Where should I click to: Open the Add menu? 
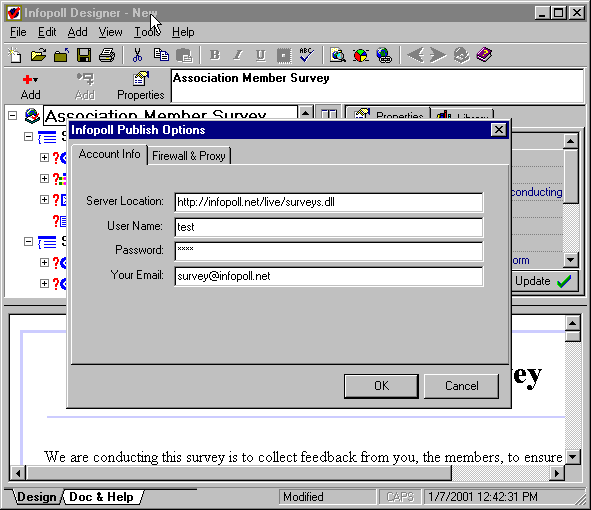click(77, 32)
